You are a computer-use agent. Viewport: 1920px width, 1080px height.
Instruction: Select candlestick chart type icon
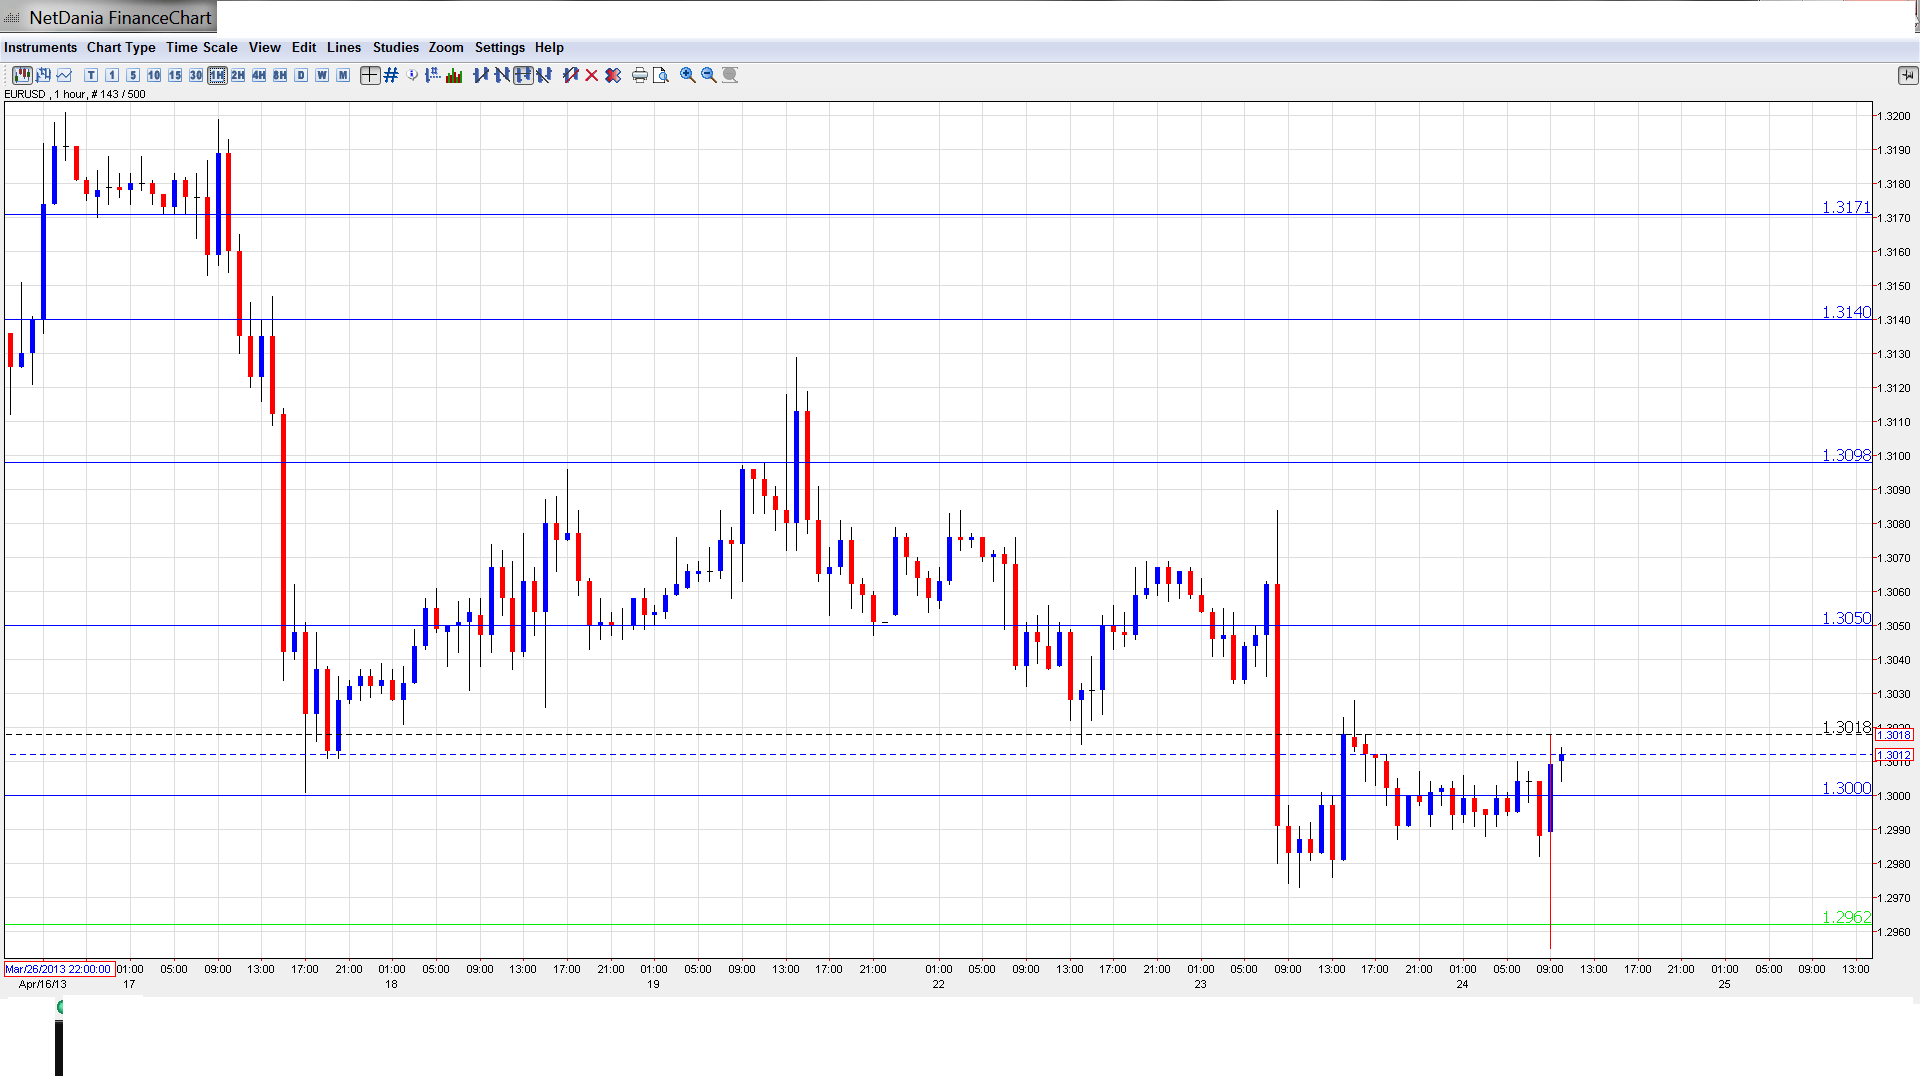(22, 75)
